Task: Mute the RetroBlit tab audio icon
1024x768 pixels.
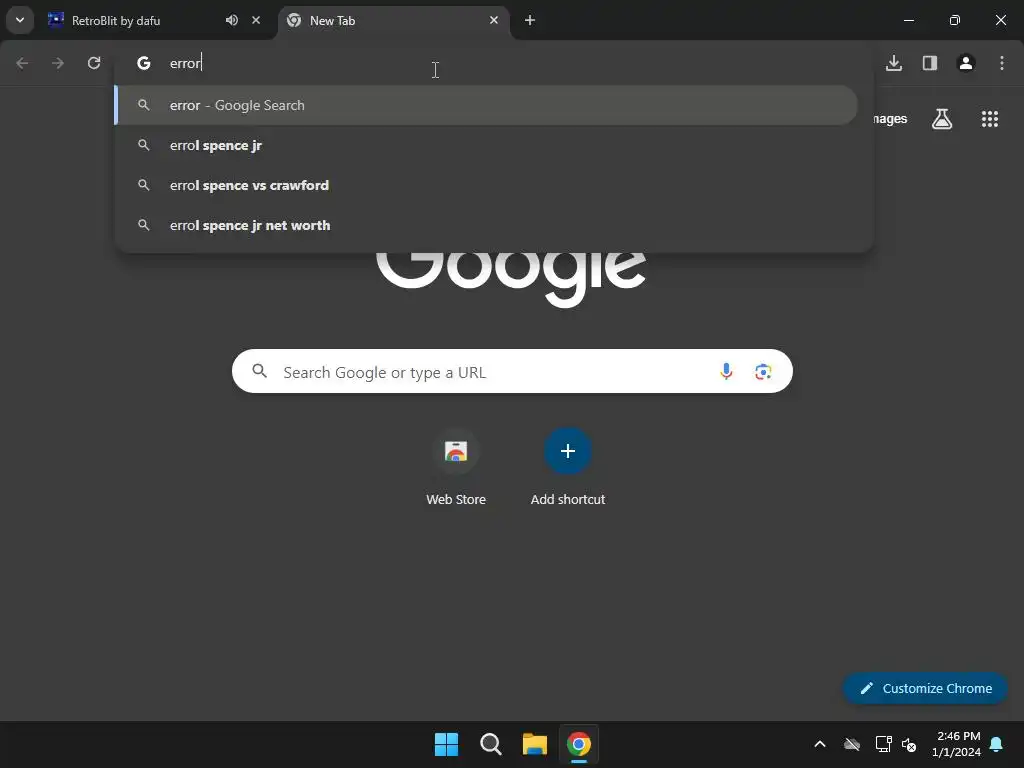Action: tap(231, 20)
